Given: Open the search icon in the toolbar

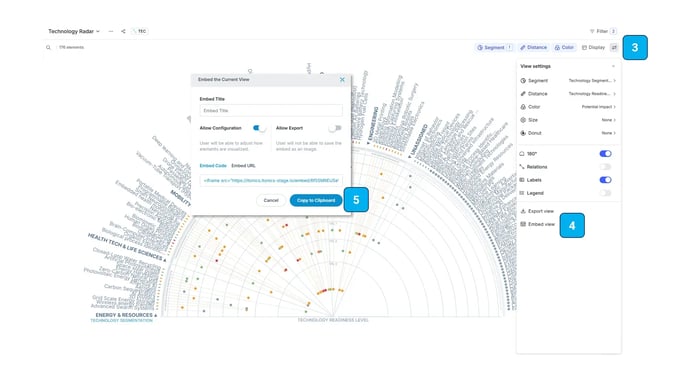Looking at the screenshot, I should click(48, 47).
